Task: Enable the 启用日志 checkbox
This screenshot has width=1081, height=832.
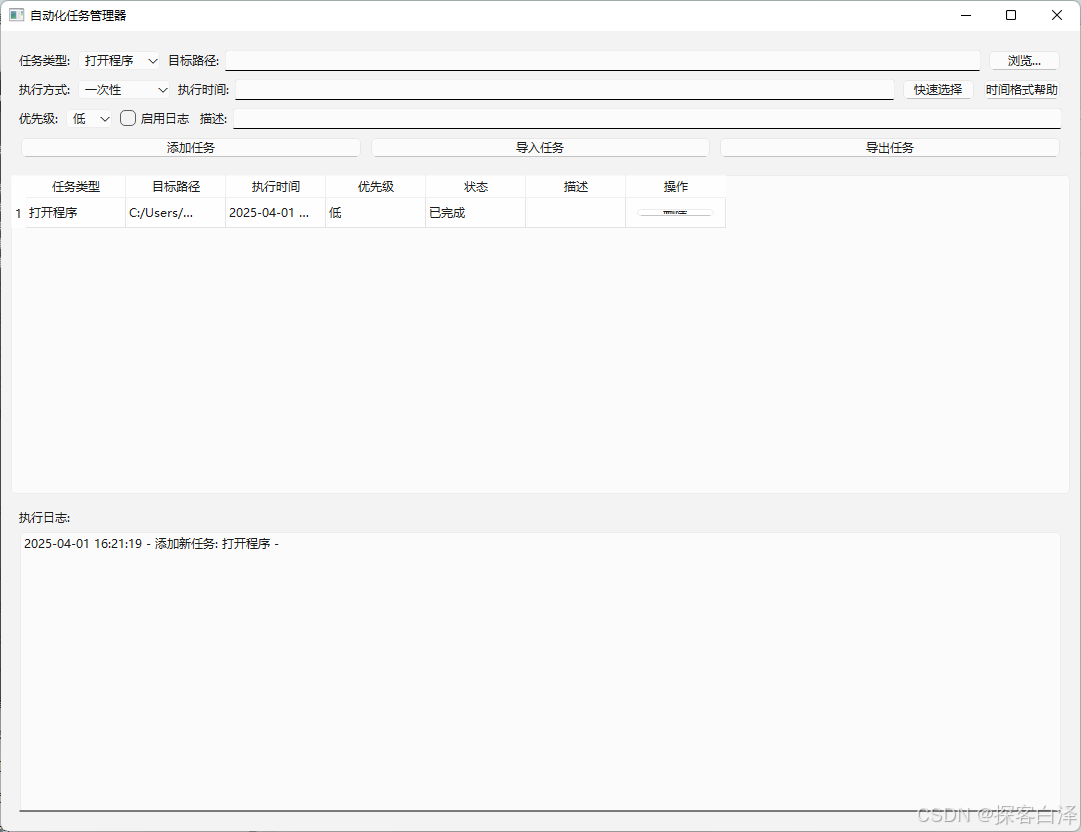Action: point(127,118)
